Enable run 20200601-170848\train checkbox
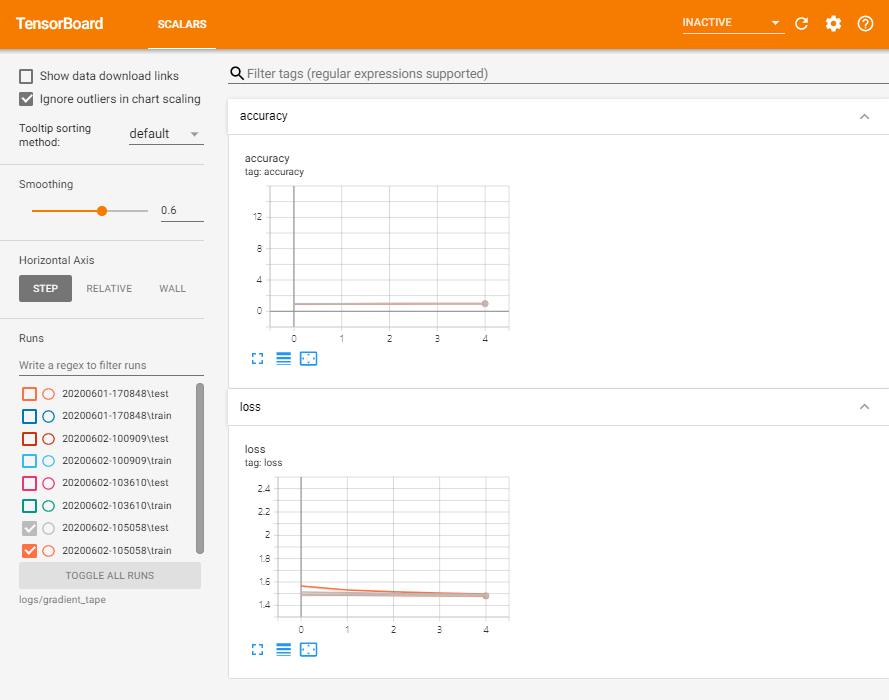Image resolution: width=889 pixels, height=700 pixels. [29, 416]
